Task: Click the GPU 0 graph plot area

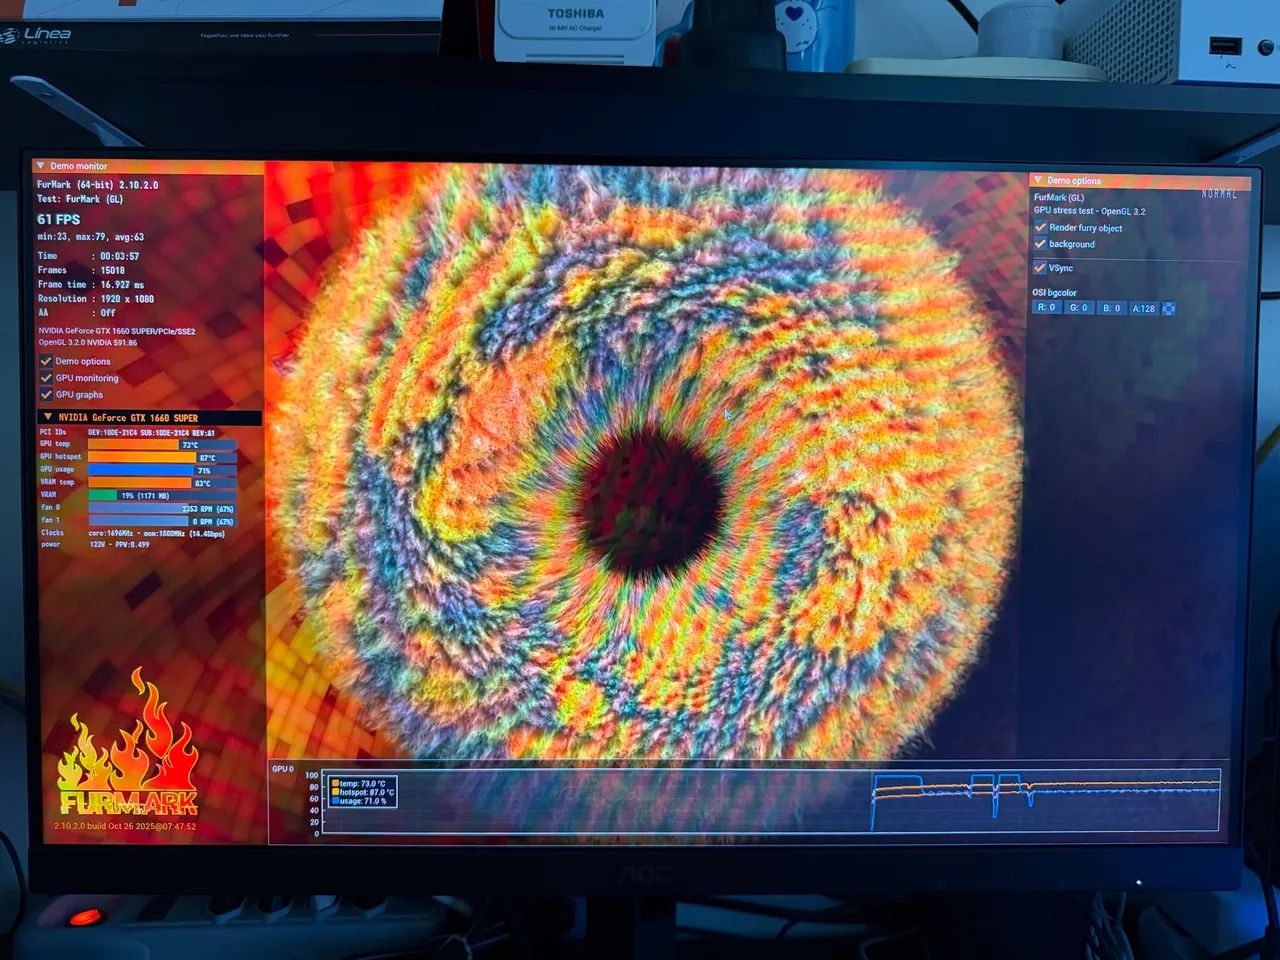Action: tap(770, 801)
